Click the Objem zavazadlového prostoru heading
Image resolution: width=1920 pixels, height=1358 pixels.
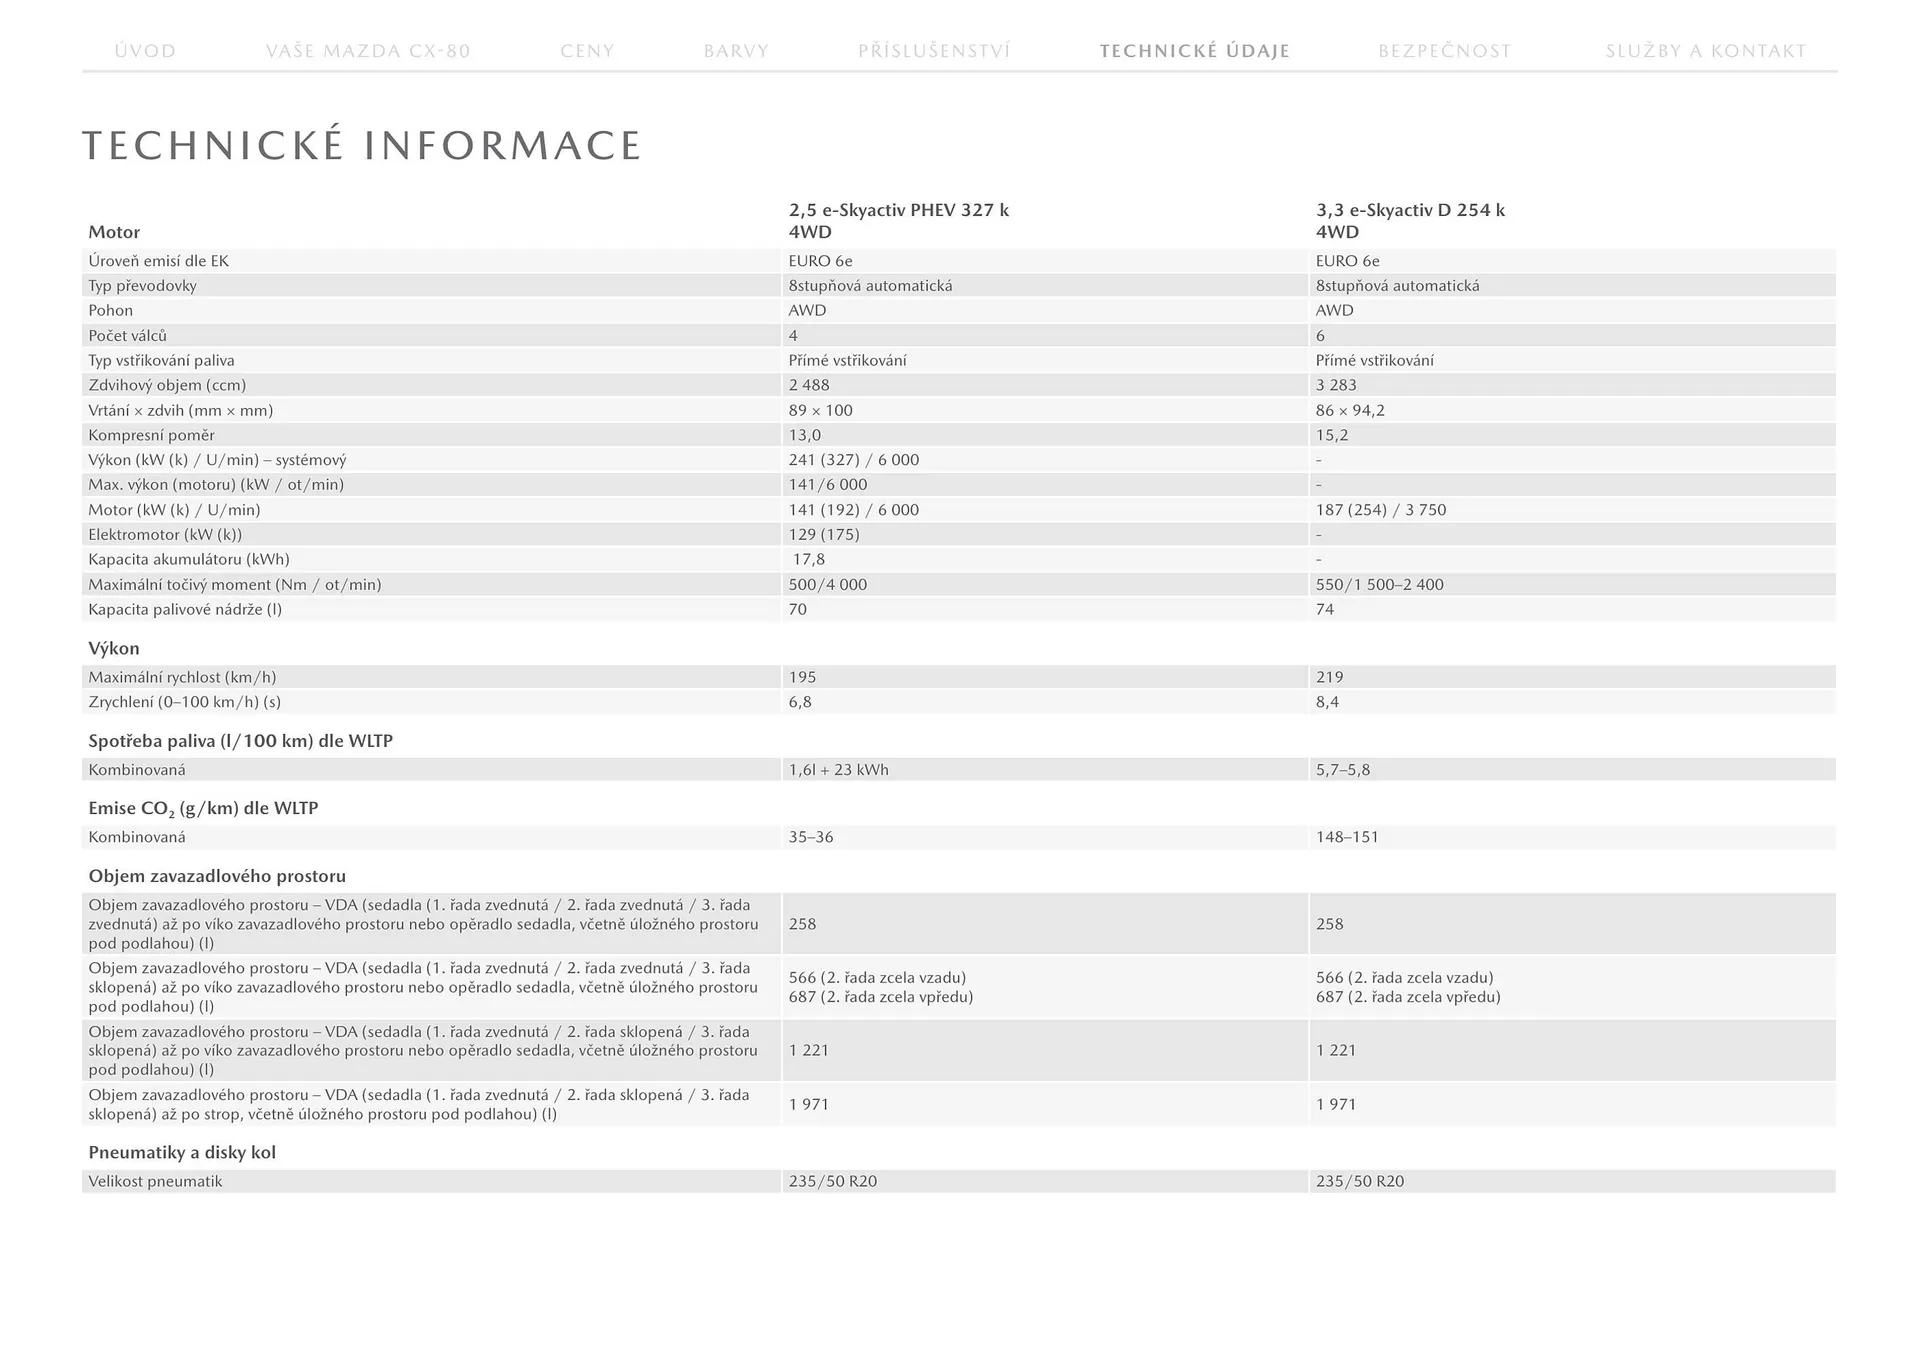[x=217, y=876]
